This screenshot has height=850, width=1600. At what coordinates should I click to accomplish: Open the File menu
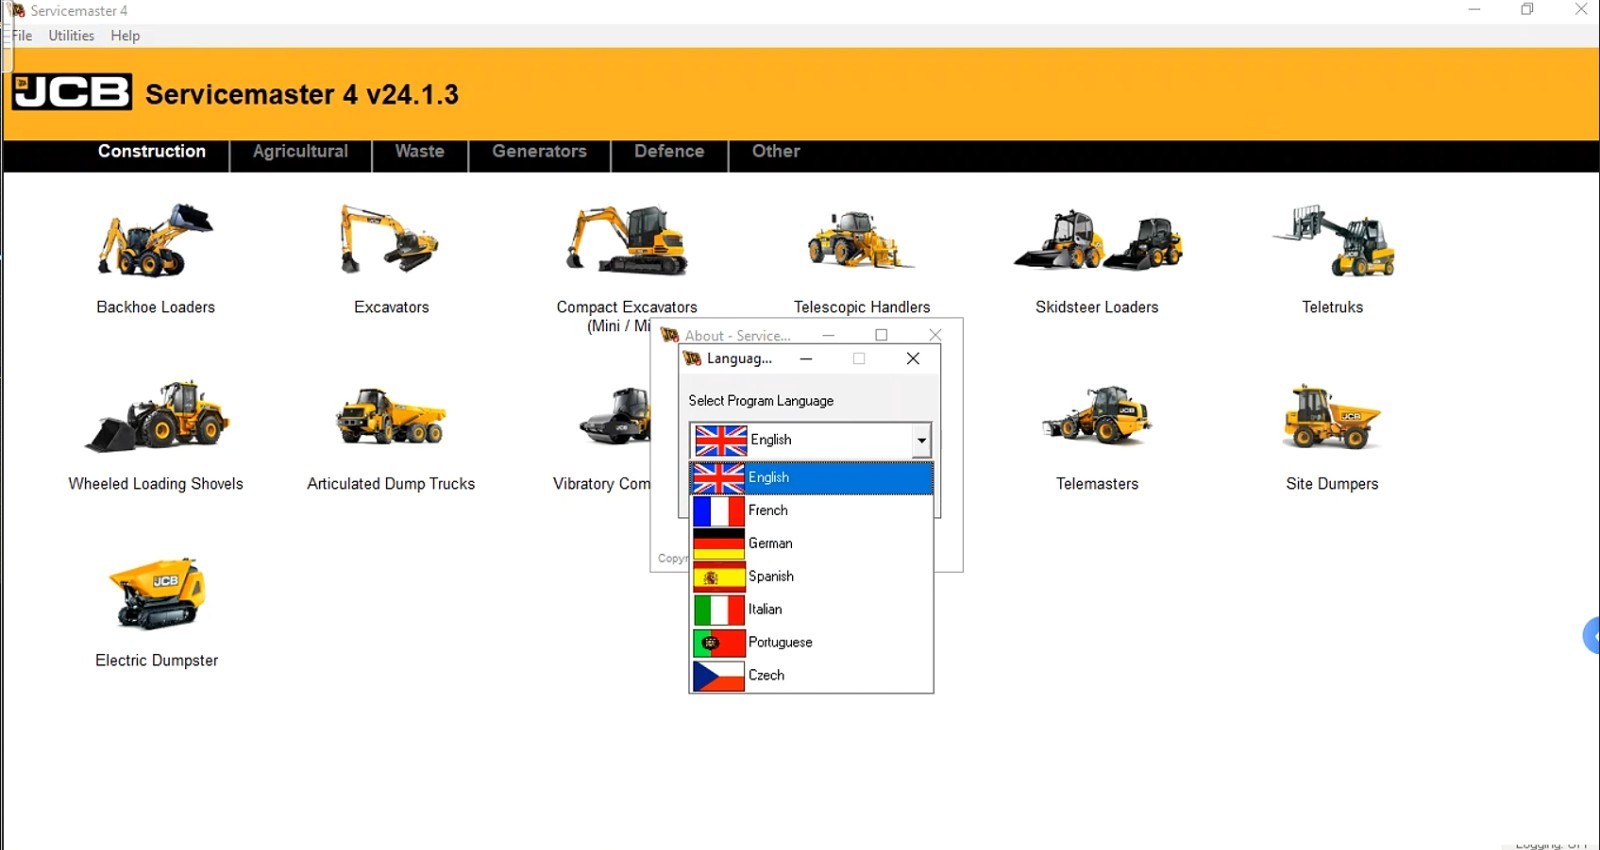22,36
